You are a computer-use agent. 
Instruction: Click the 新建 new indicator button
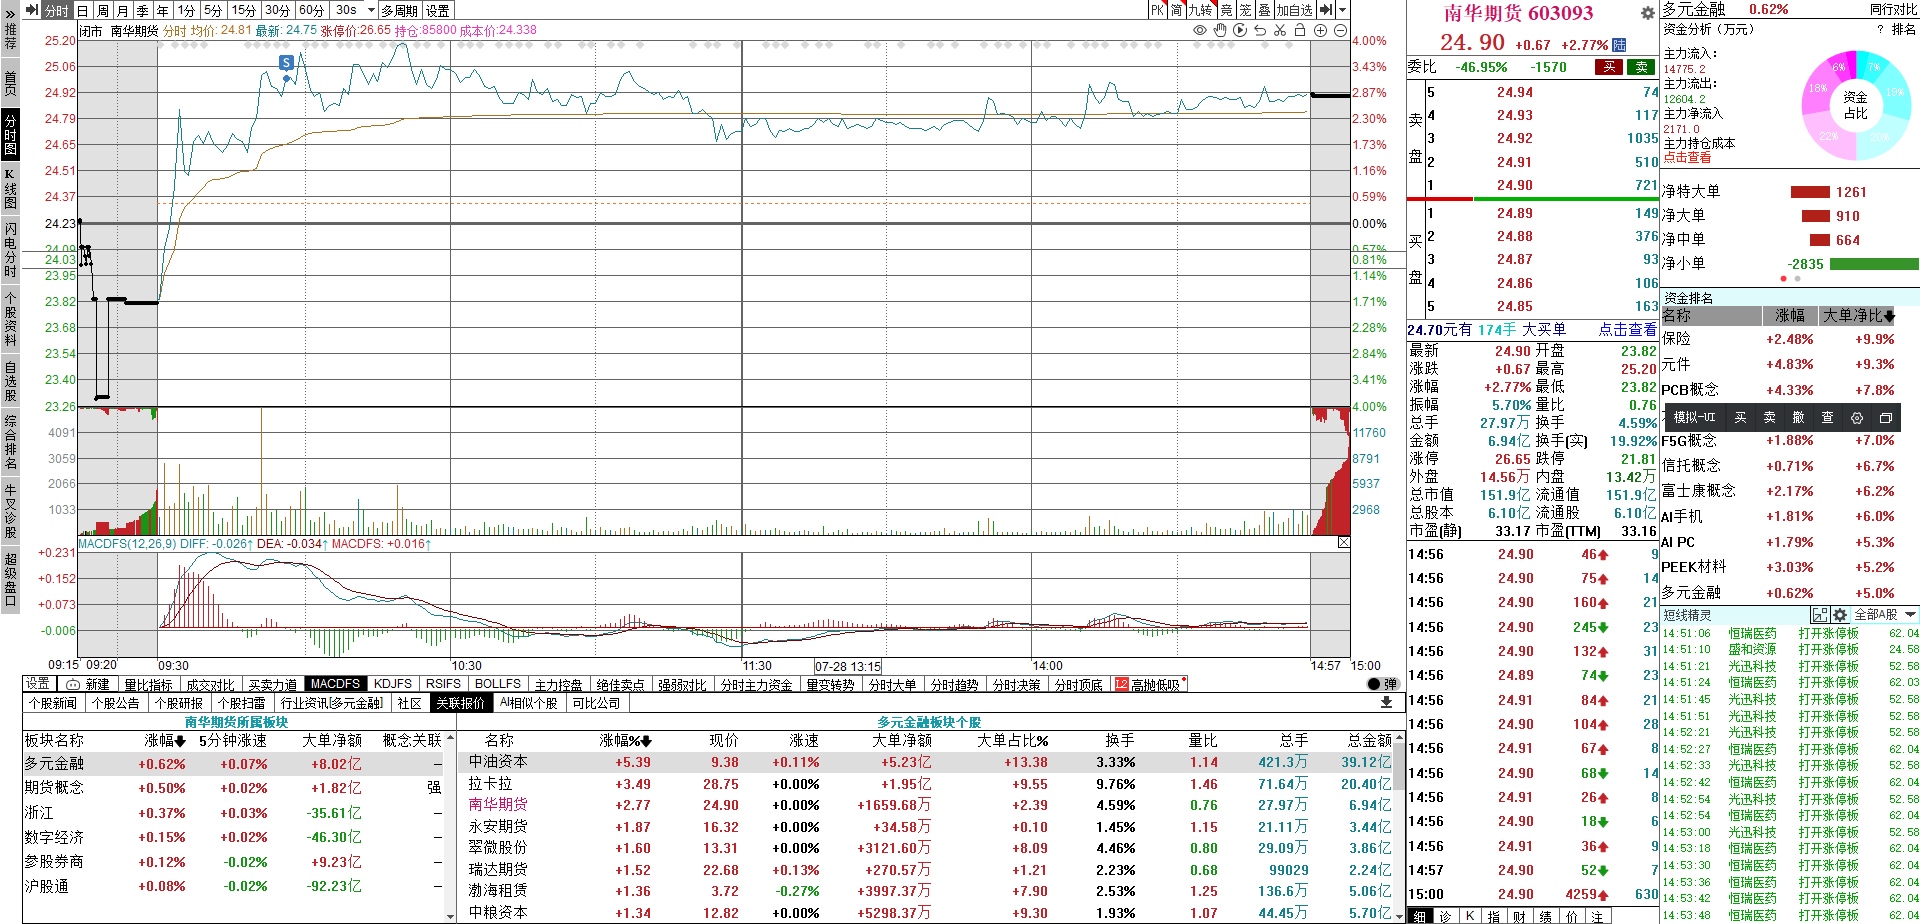pos(88,684)
